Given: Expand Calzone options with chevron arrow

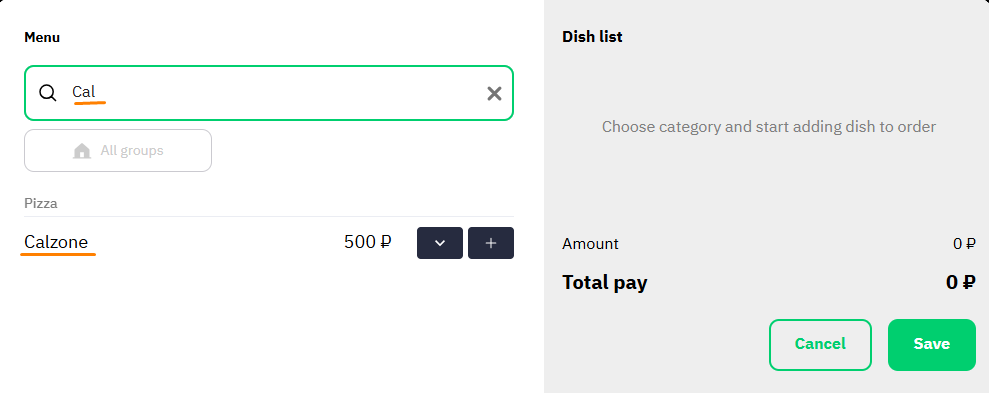Looking at the screenshot, I should point(440,243).
